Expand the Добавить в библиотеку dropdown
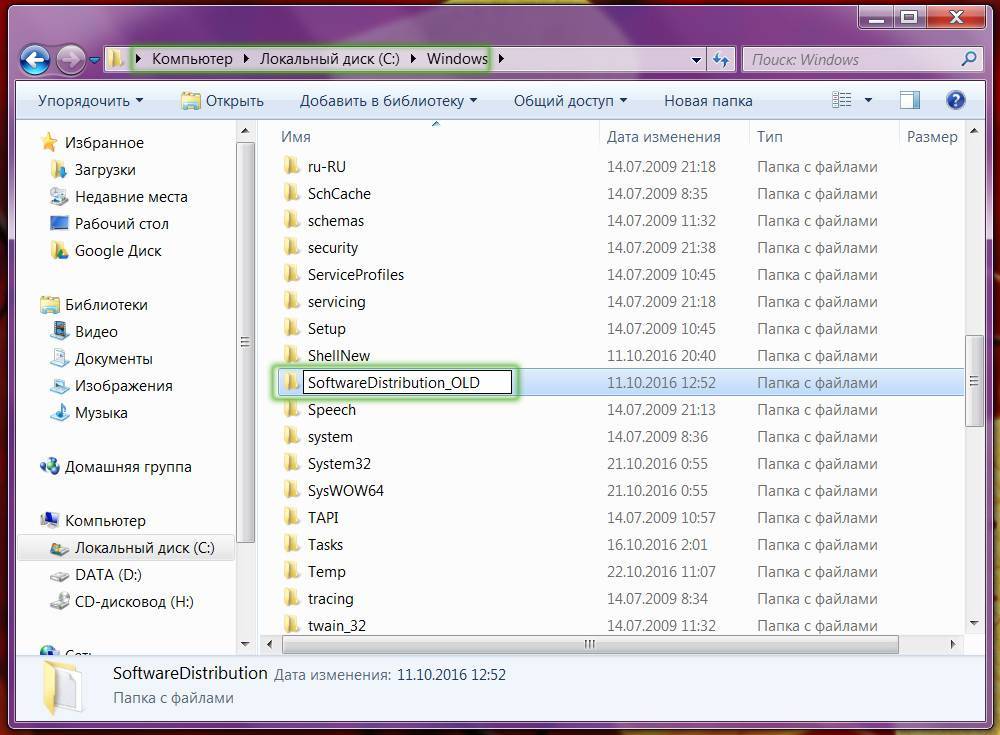The image size is (1000, 735). 388,101
